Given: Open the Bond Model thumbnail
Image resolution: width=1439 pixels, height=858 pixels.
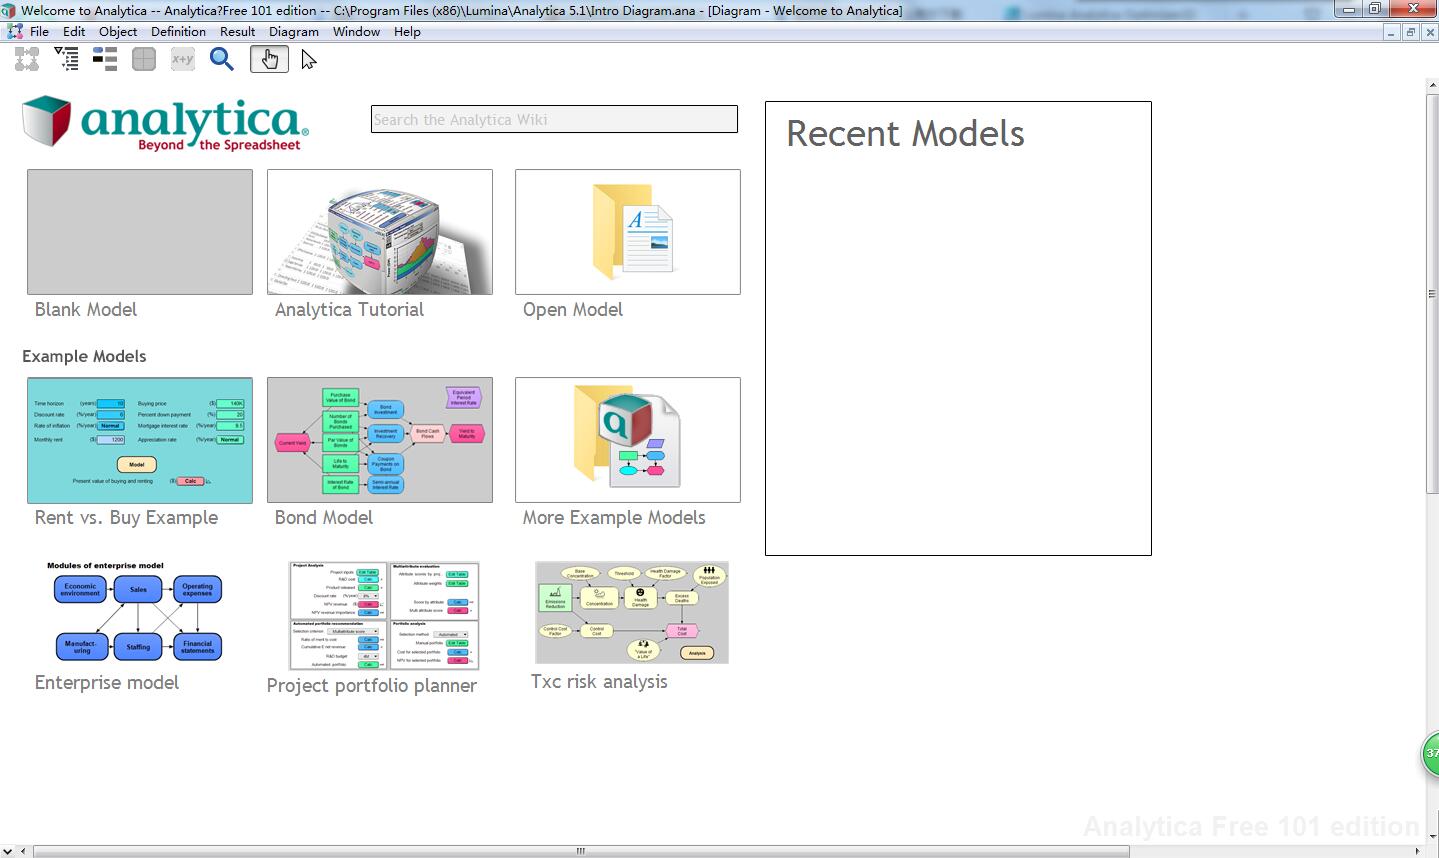Looking at the screenshot, I should point(380,440).
